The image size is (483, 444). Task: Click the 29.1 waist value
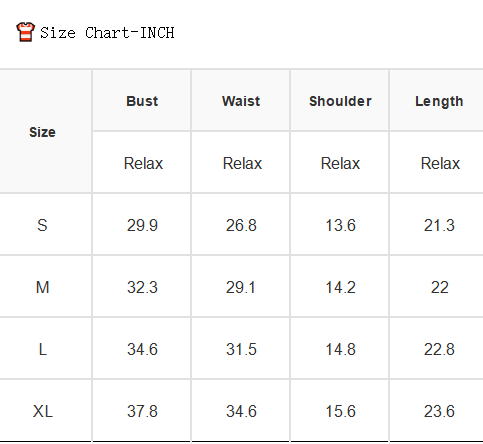coord(241,287)
